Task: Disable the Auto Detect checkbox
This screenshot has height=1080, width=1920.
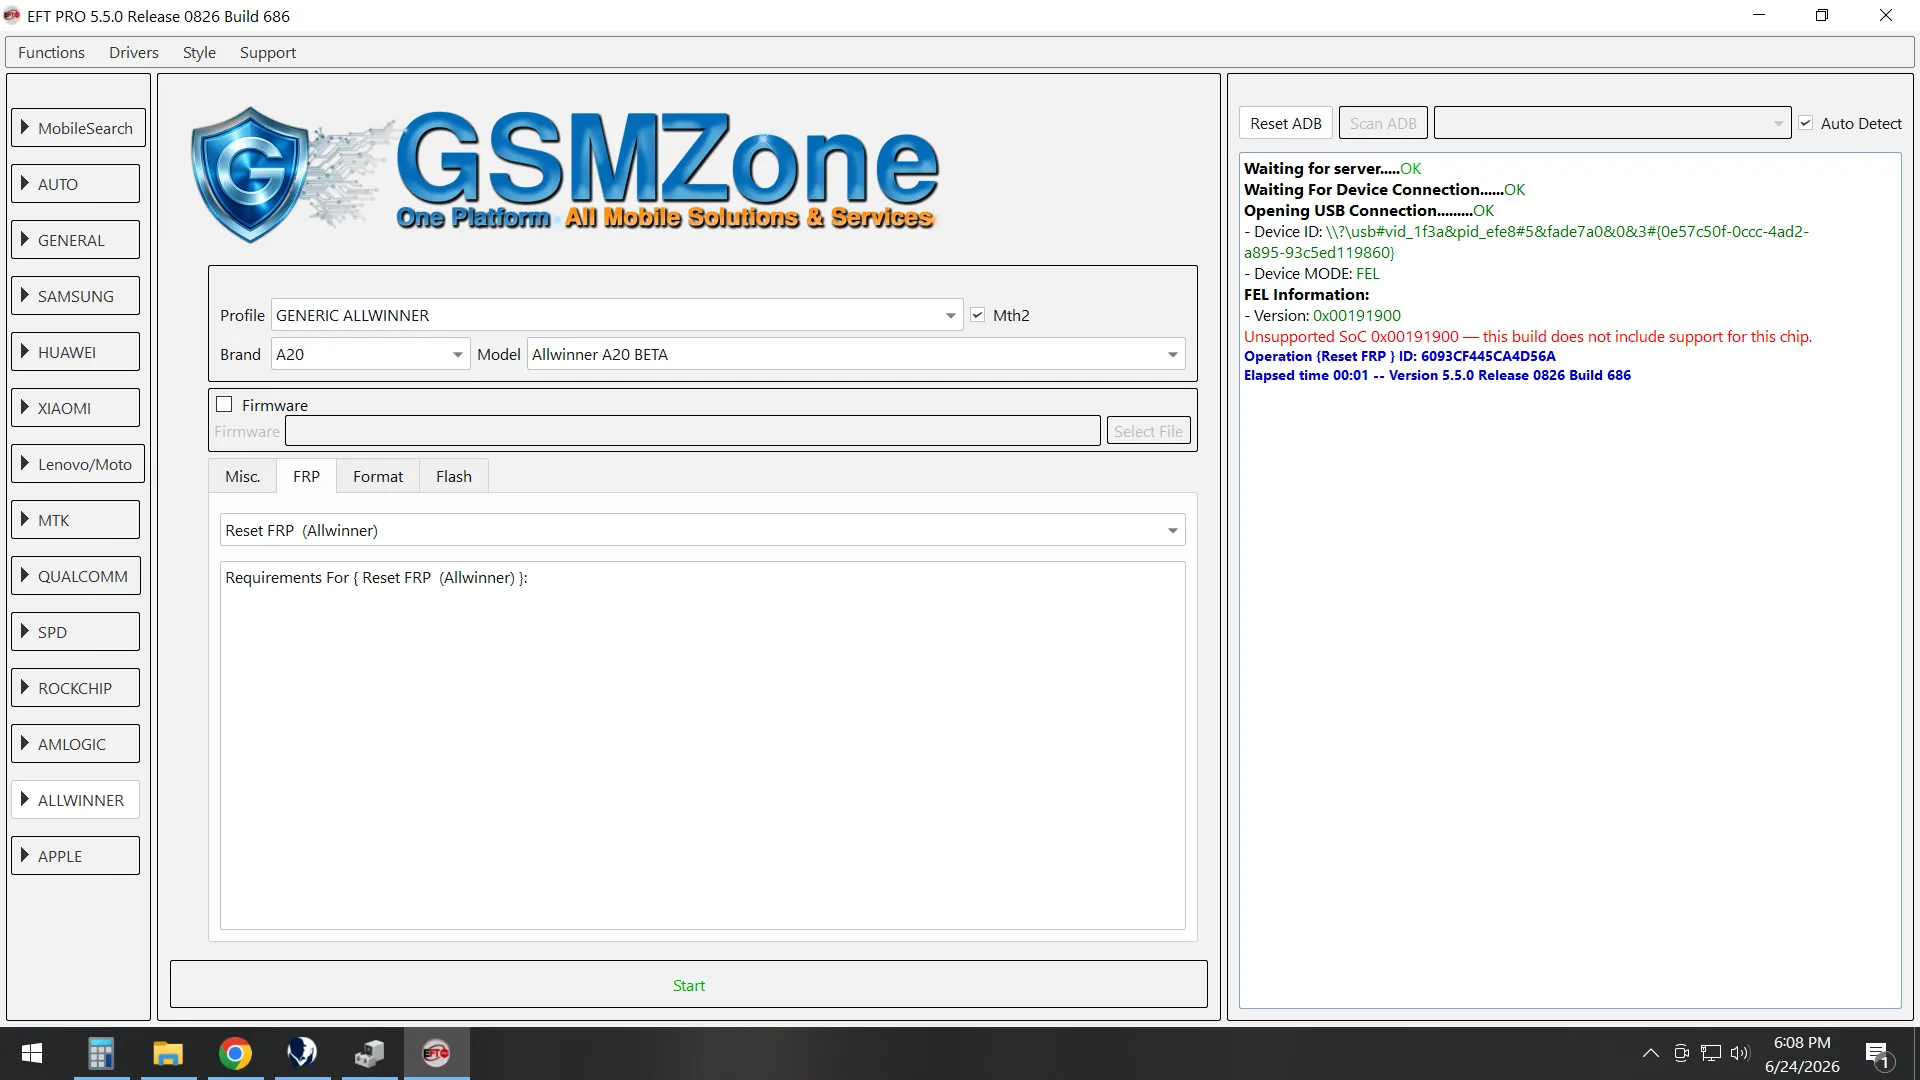Action: (x=1805, y=123)
